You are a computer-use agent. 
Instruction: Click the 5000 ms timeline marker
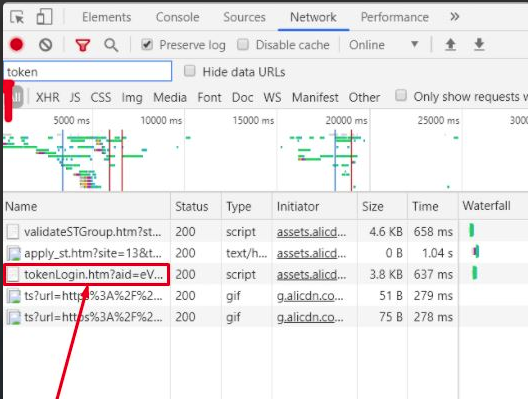coord(71,121)
